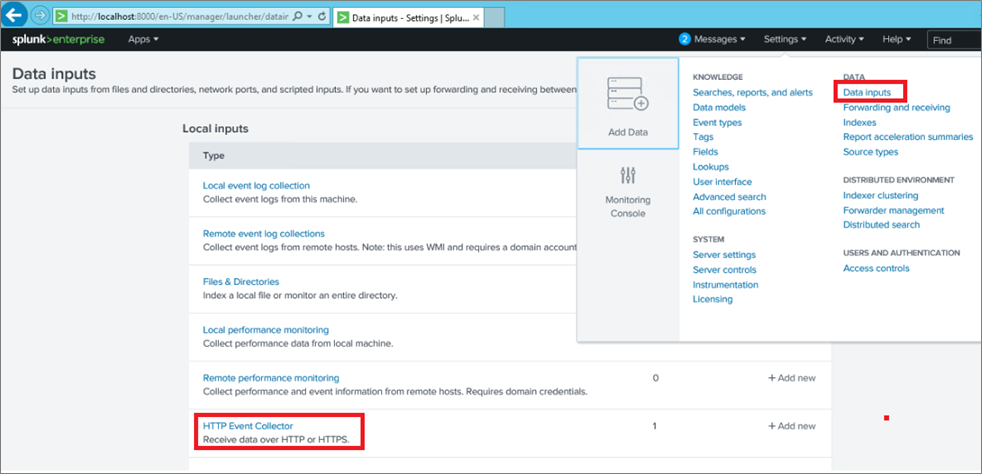Open Instrumentation settings
Image resolution: width=982 pixels, height=474 pixels.
(x=725, y=284)
